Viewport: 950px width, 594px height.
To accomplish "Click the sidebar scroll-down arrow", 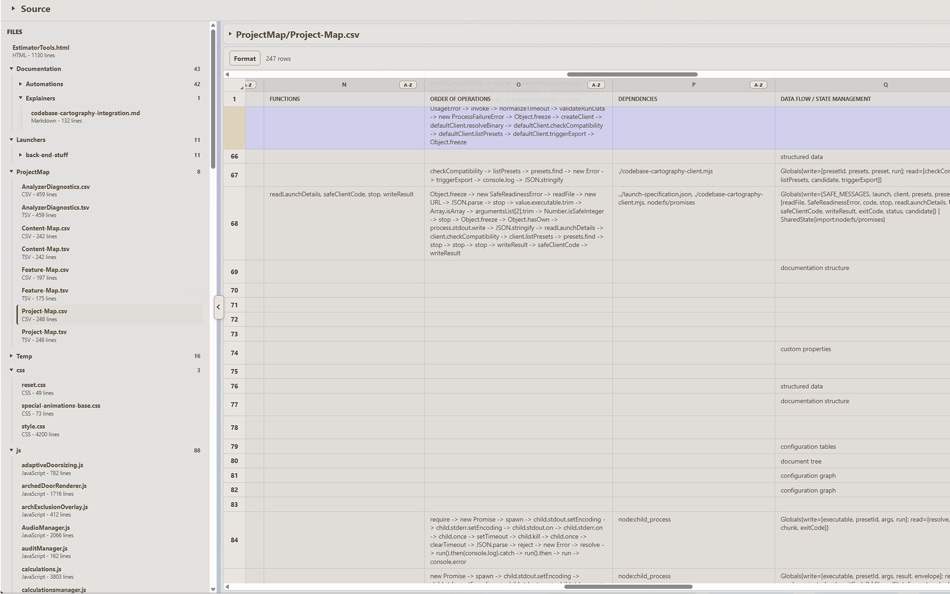I will point(213,589).
